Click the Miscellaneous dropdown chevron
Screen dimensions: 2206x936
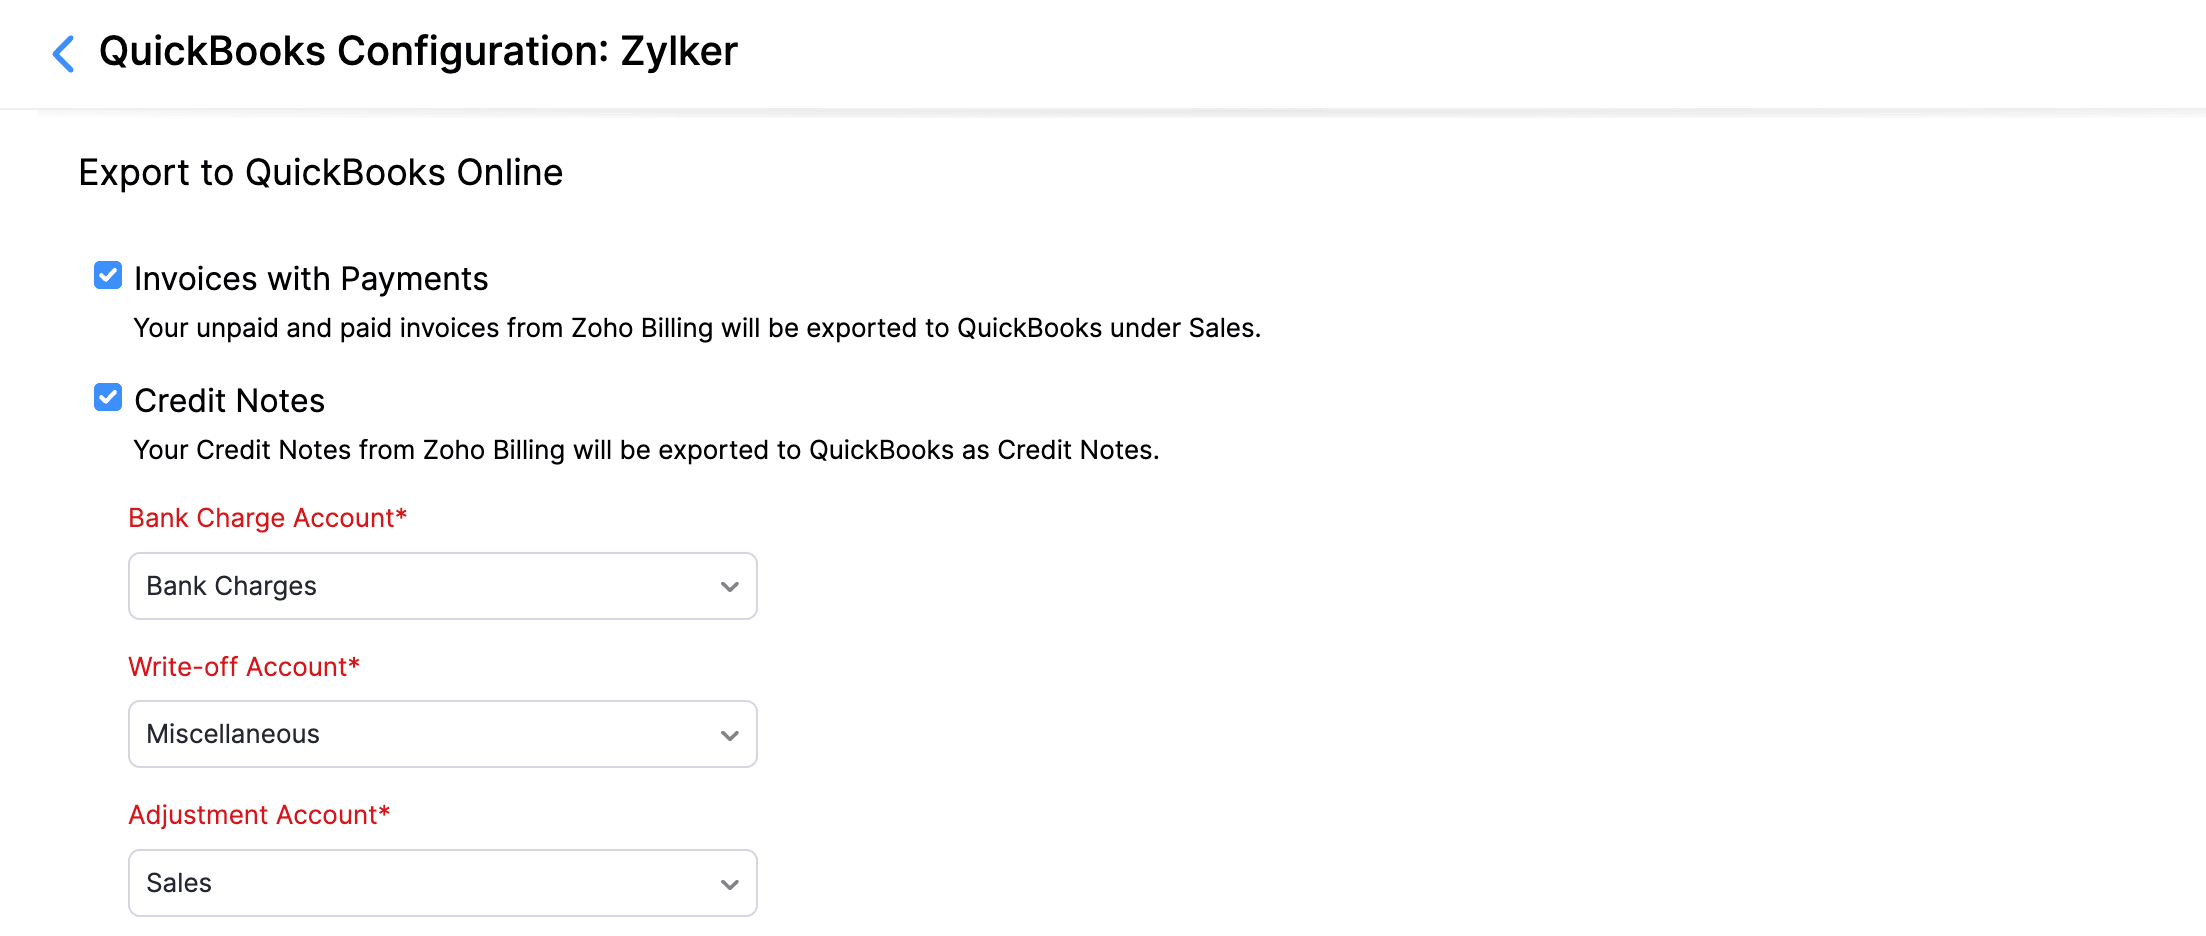coord(729,734)
